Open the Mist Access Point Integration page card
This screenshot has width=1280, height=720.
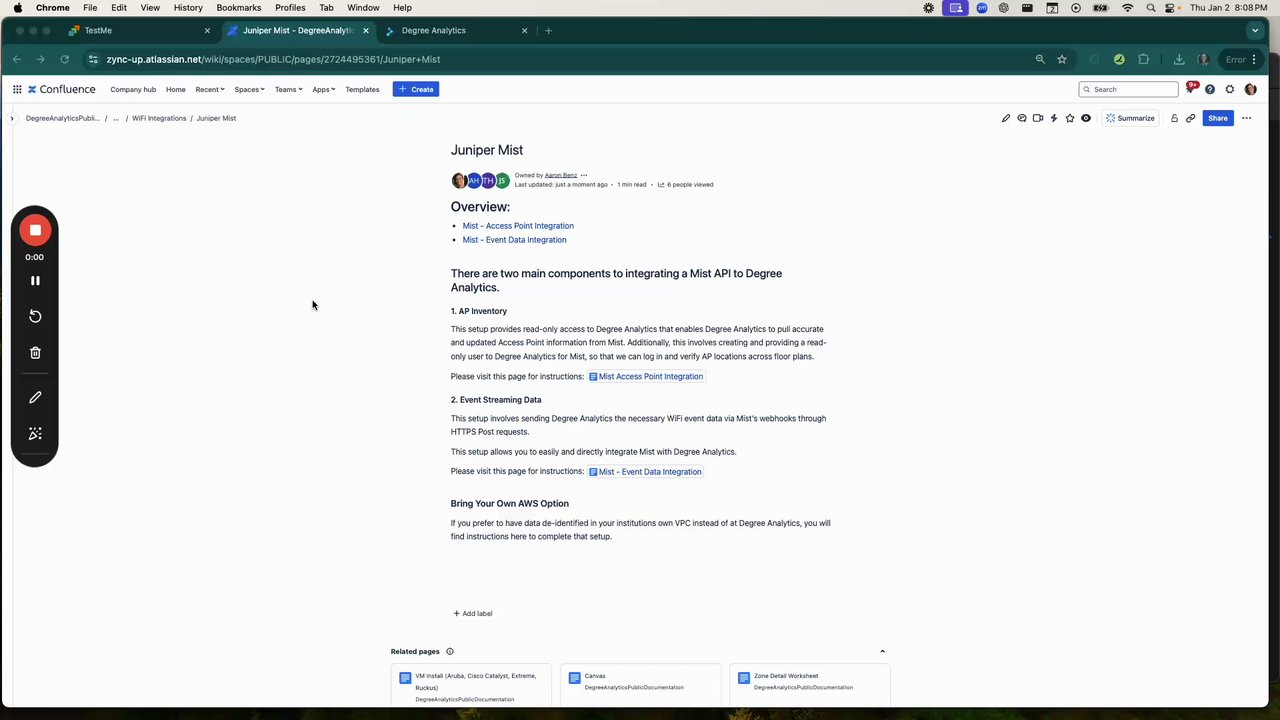646,377
